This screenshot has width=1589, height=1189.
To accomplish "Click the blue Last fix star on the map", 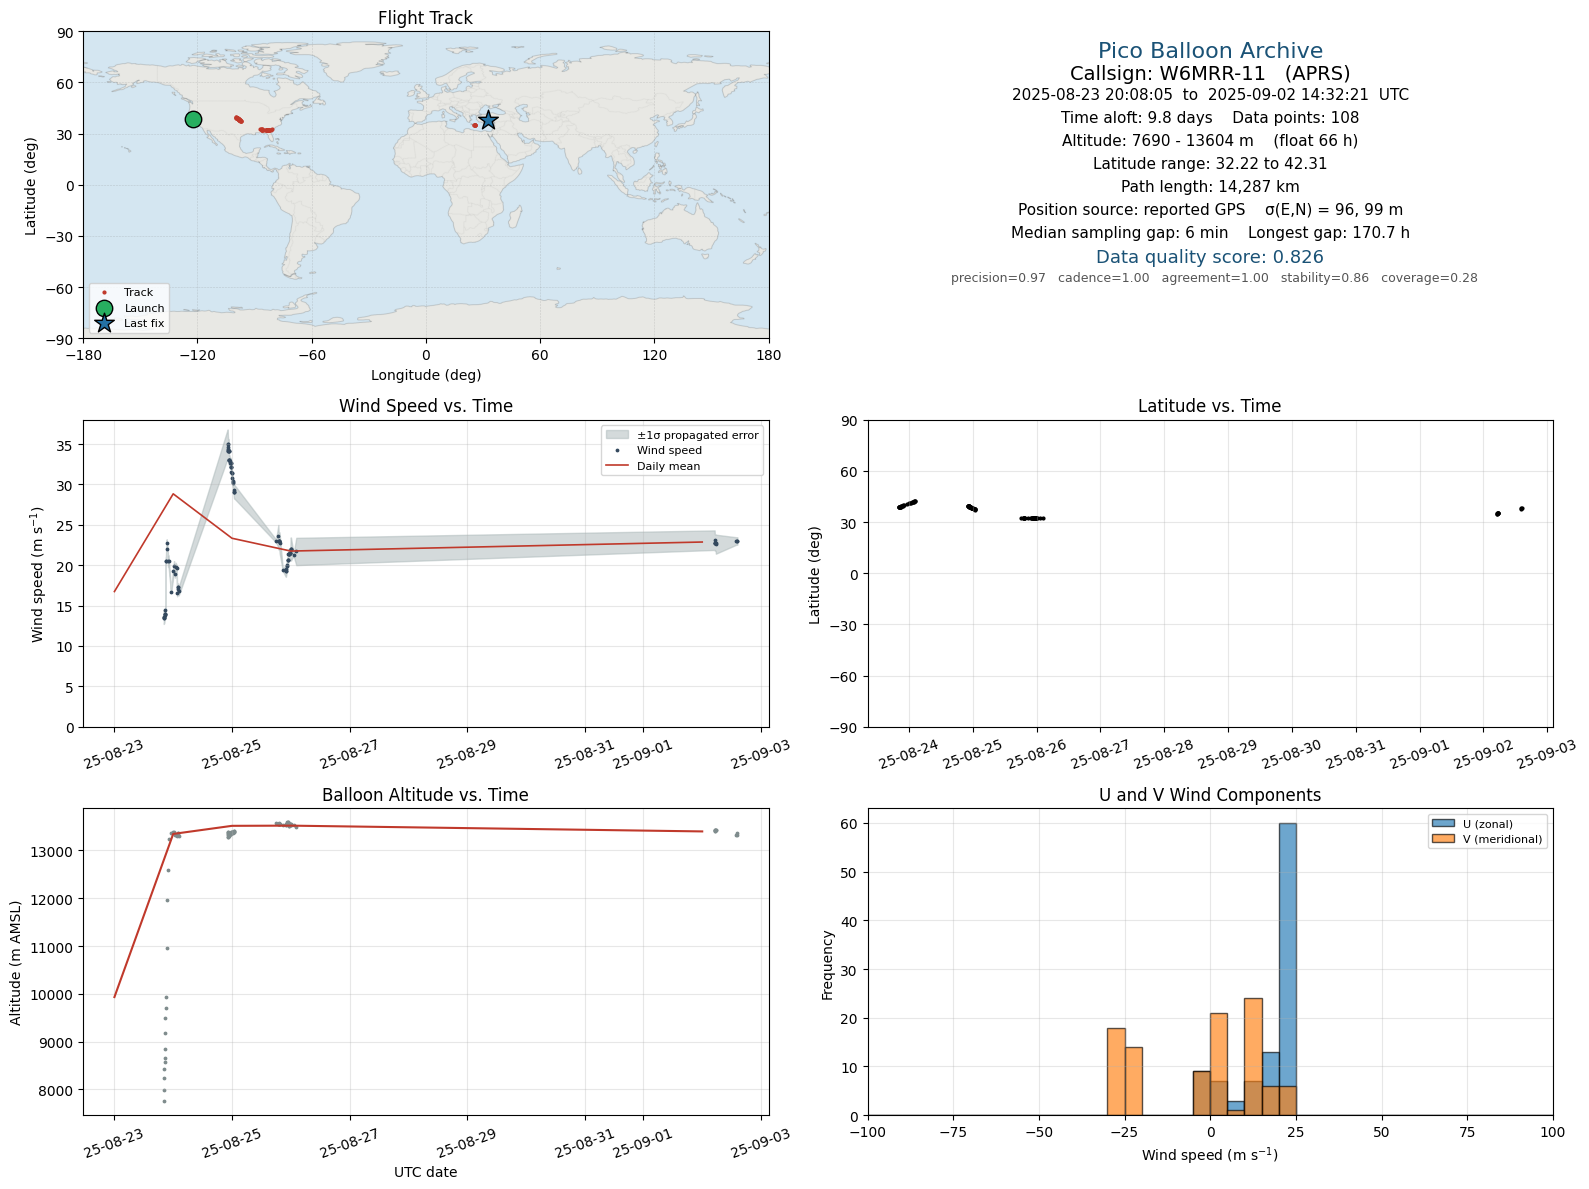I will pyautogui.click(x=488, y=120).
